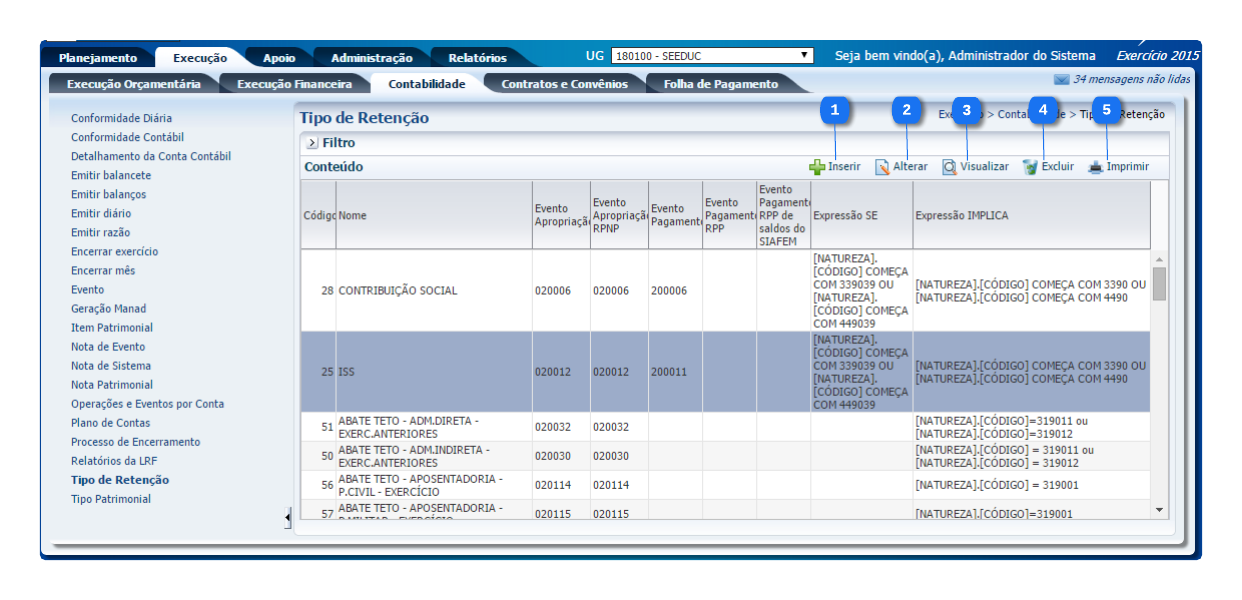Click the Visualizar magnifier icon
The height and width of the screenshot is (600, 1242).
coord(949,168)
